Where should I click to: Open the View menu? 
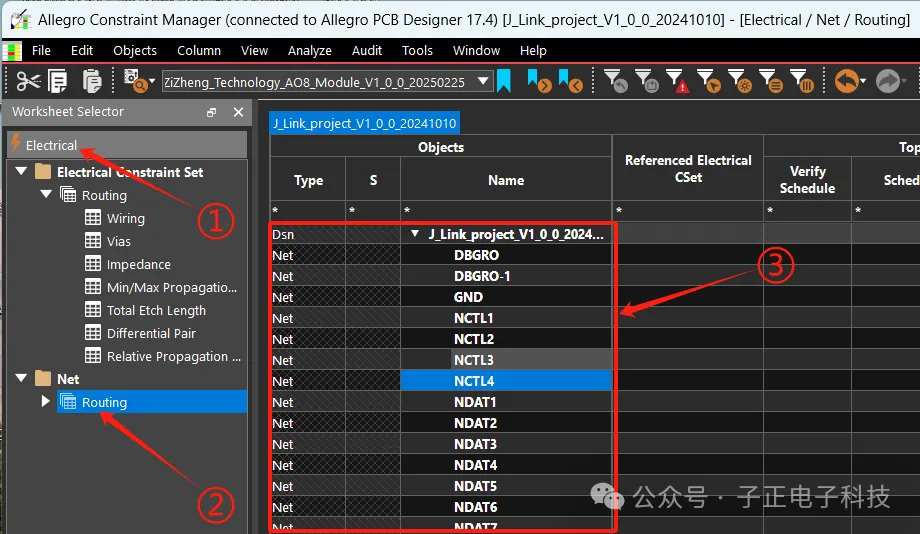(254, 50)
